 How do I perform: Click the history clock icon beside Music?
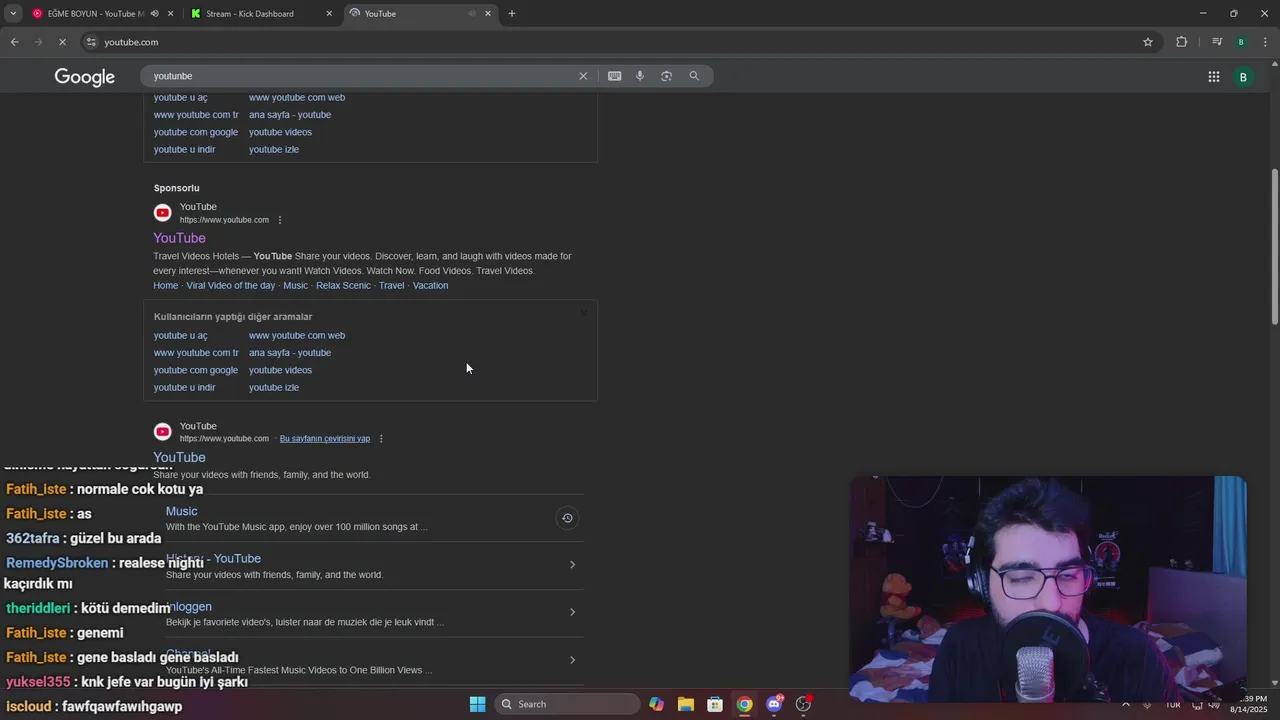point(567,518)
